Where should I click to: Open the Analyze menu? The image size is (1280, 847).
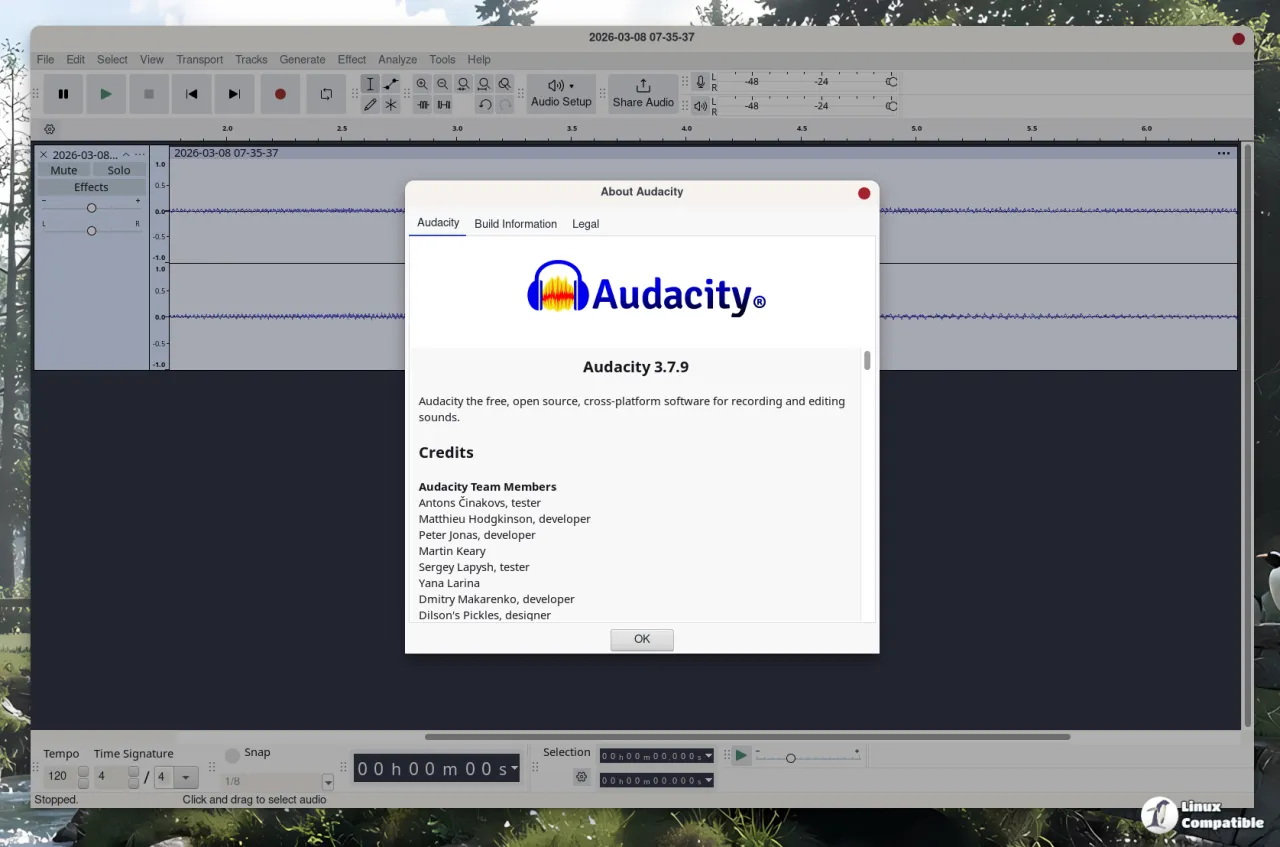pyautogui.click(x=398, y=60)
